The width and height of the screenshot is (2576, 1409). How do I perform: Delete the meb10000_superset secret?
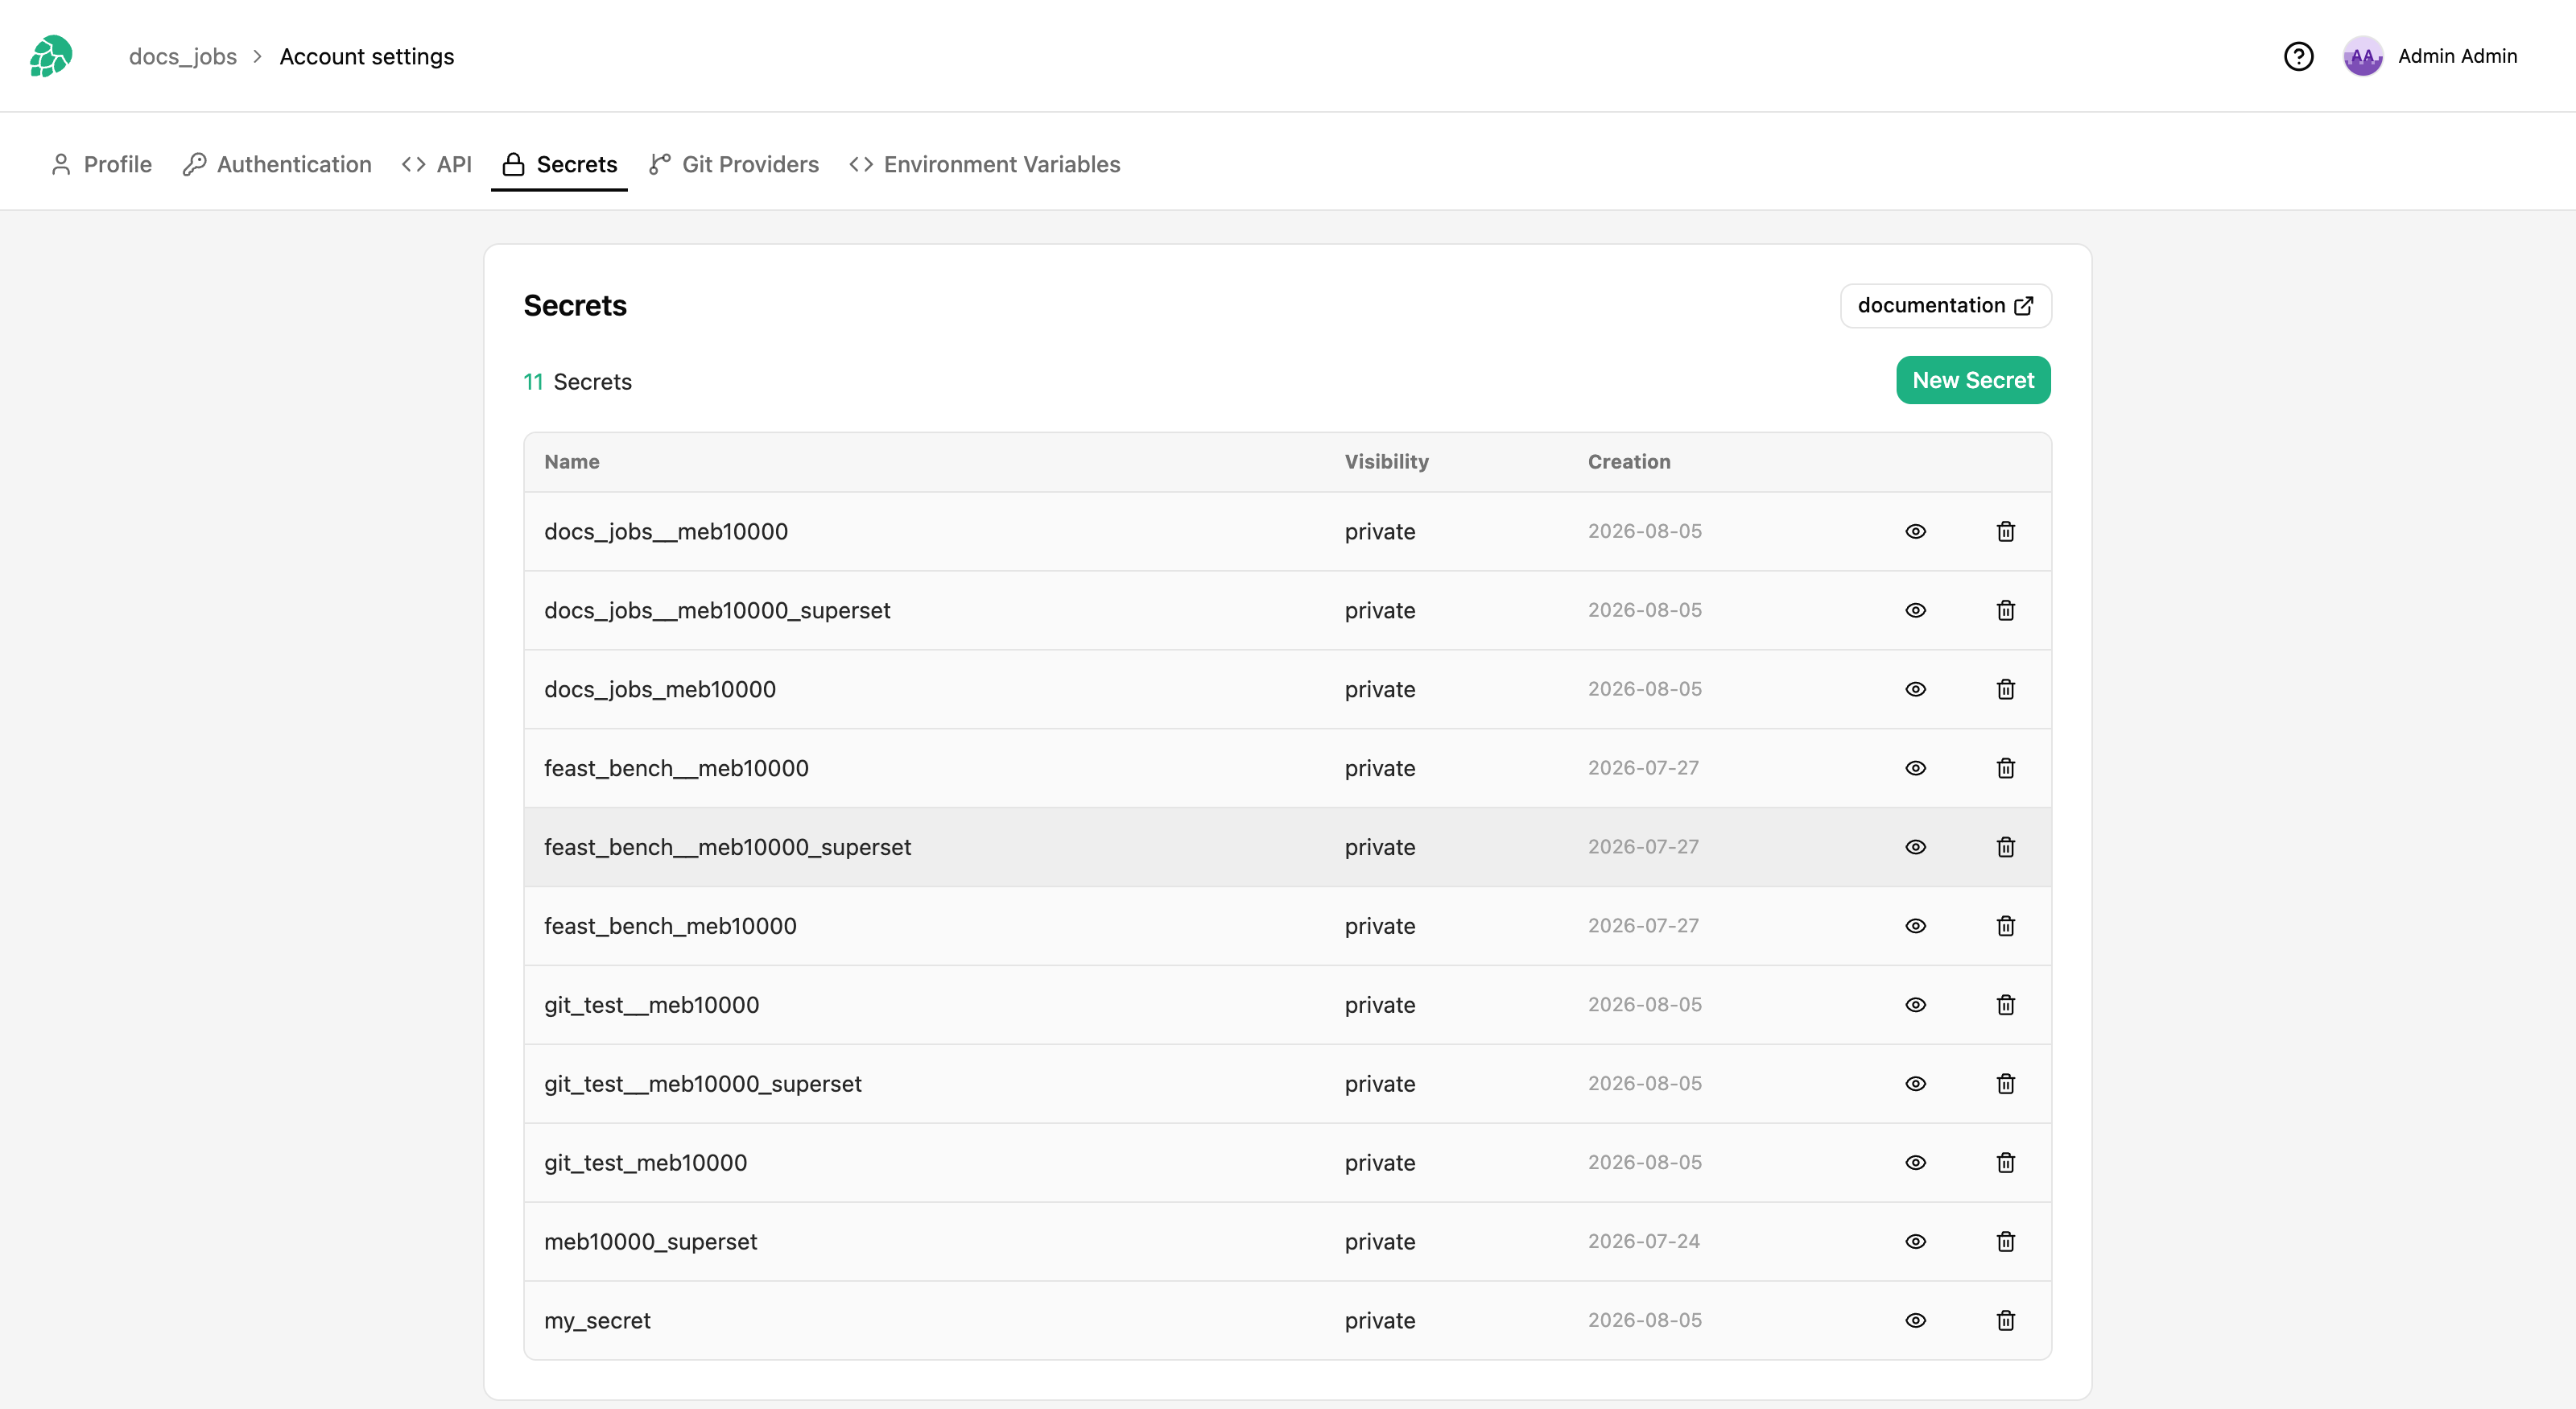2006,1242
